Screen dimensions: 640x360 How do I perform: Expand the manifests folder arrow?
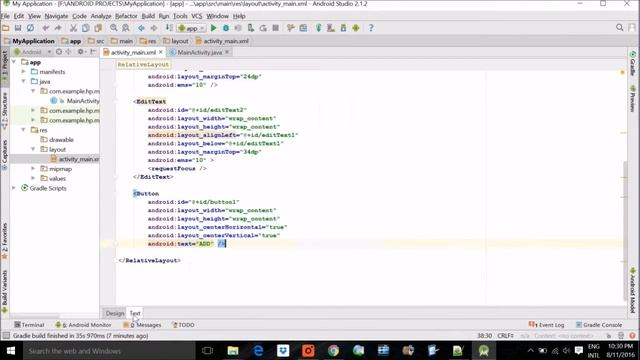tap(24, 72)
